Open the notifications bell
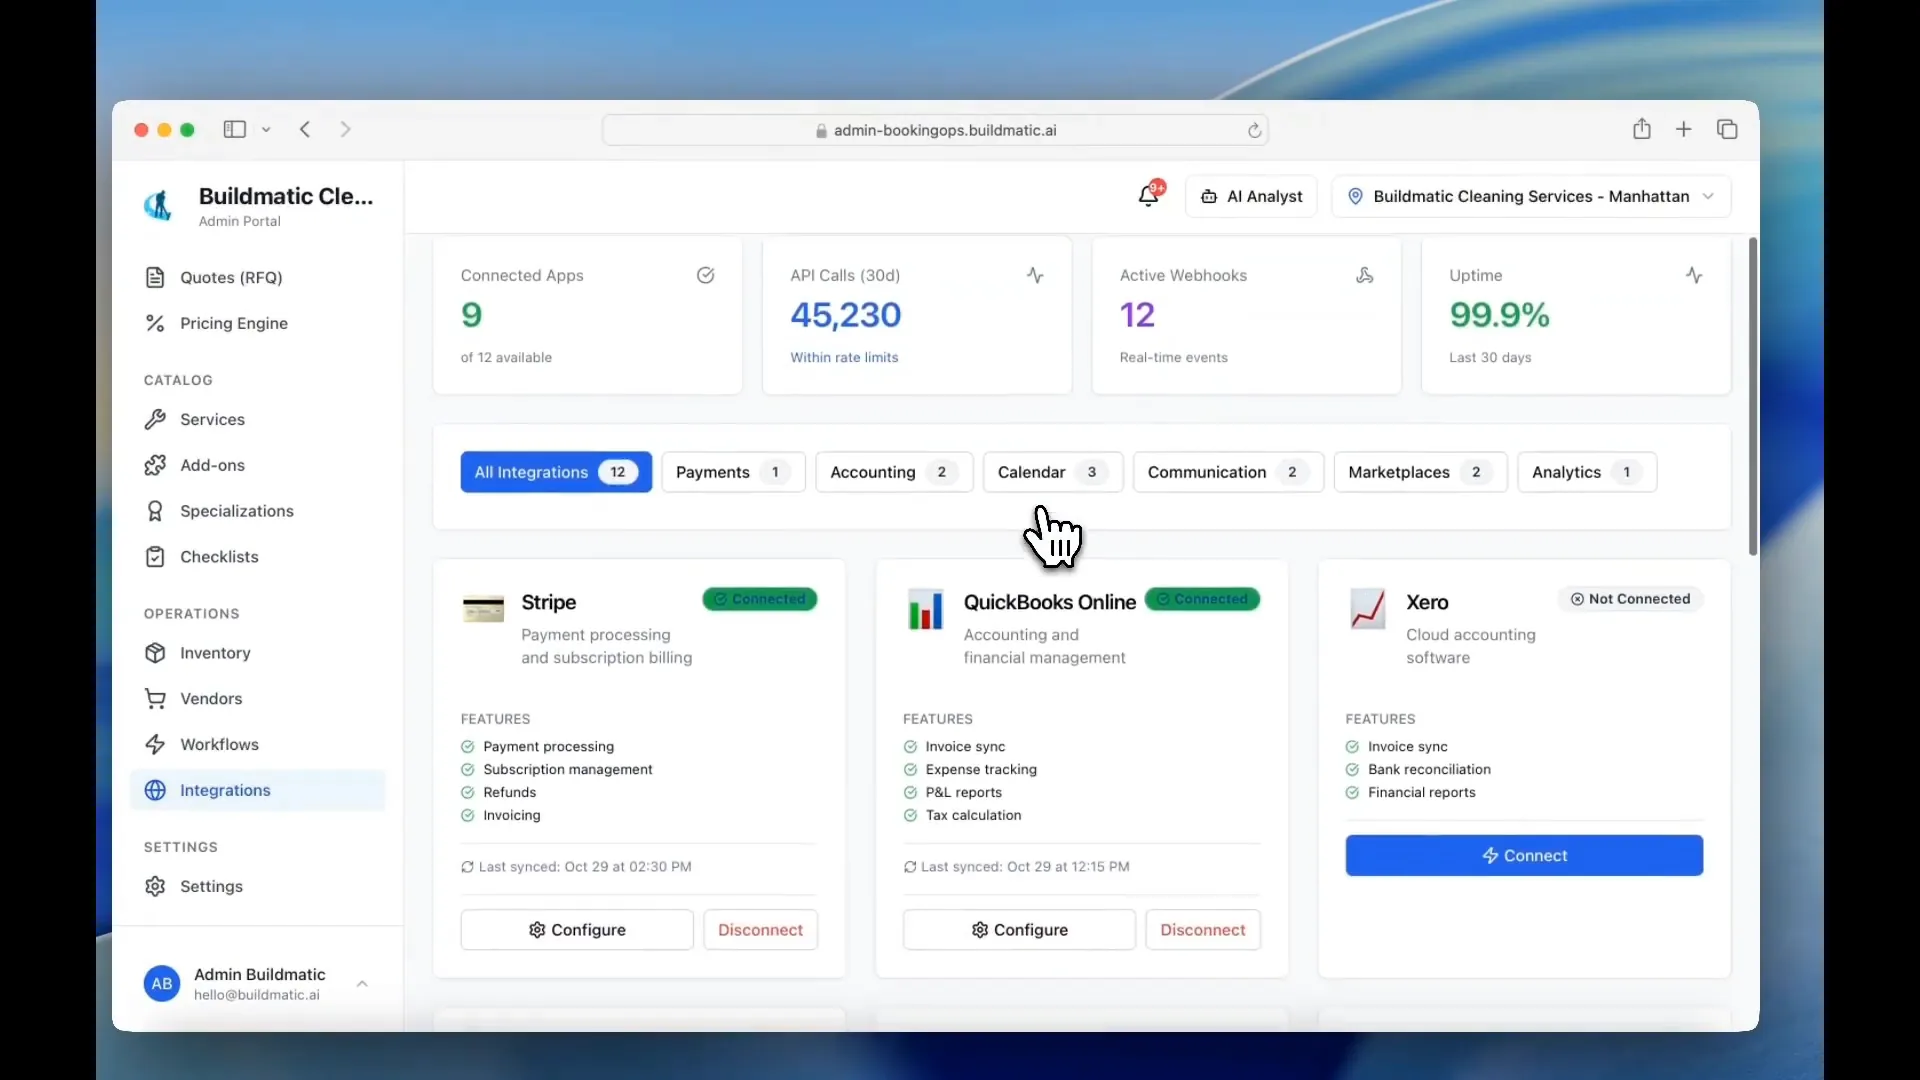 (x=1148, y=196)
